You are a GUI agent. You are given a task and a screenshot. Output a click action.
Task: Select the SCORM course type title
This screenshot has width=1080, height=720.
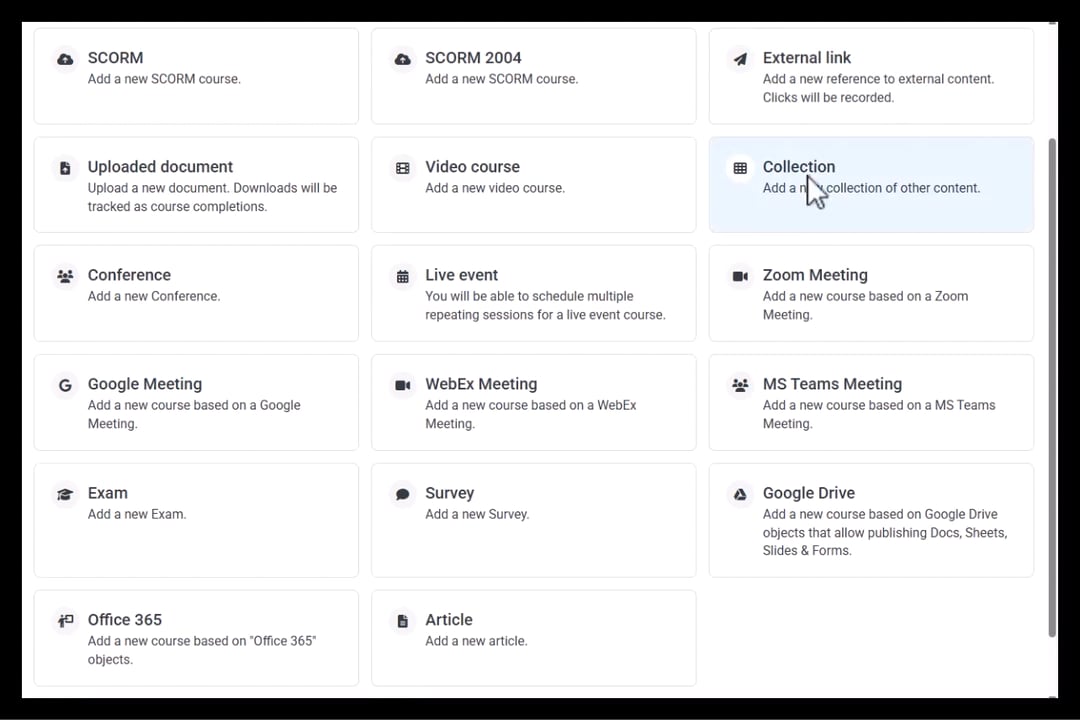[115, 58]
